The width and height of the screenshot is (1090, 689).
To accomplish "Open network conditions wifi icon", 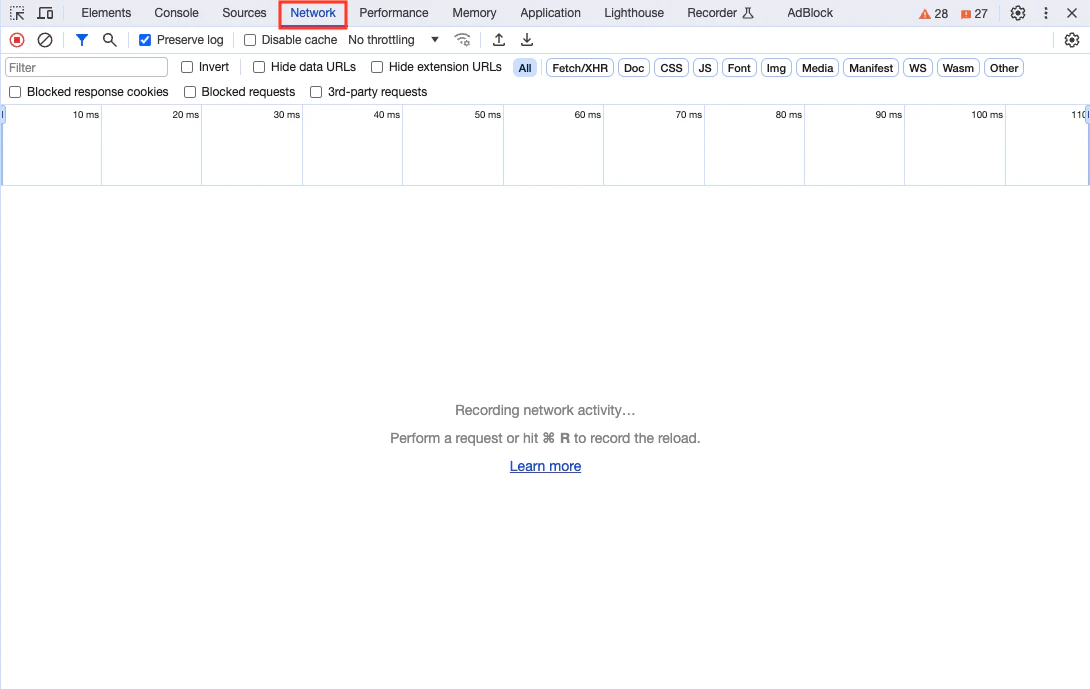I will pyautogui.click(x=462, y=40).
